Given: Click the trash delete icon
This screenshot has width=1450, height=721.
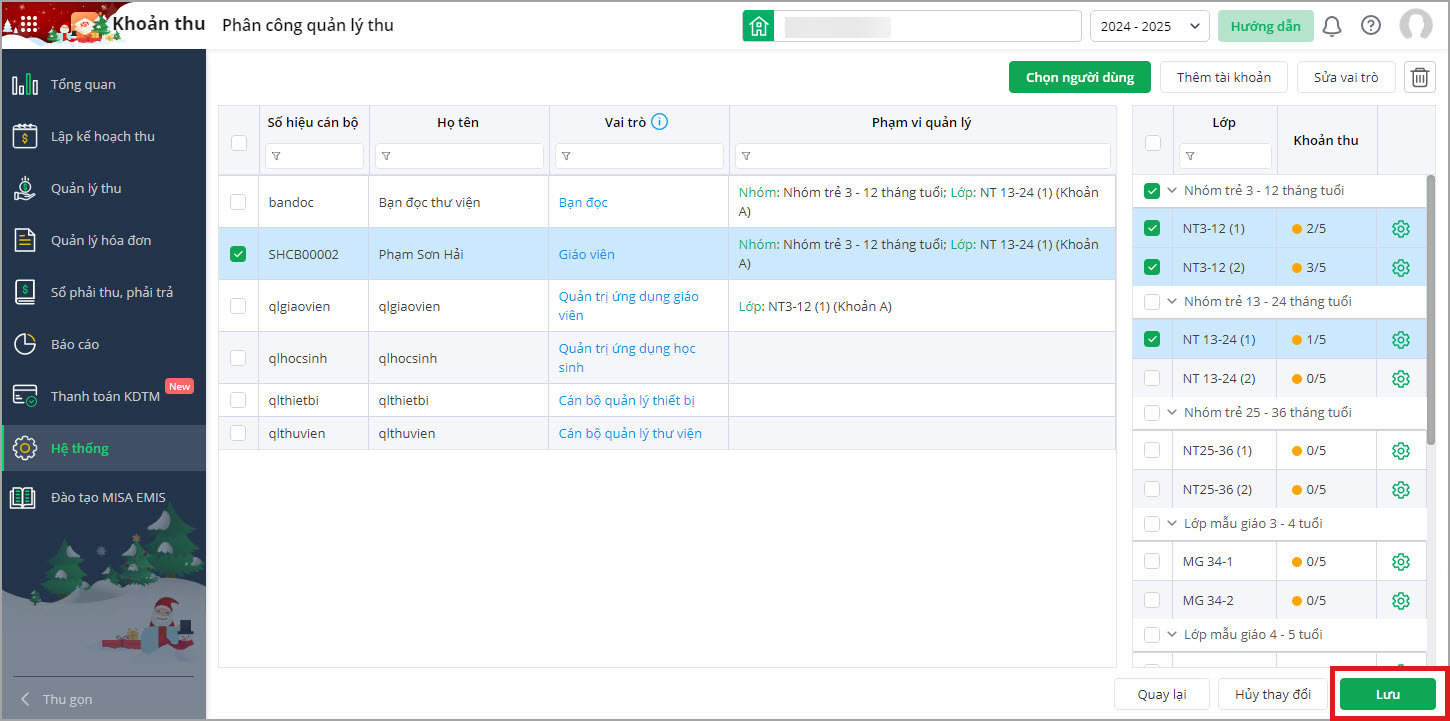Looking at the screenshot, I should click(1420, 77).
